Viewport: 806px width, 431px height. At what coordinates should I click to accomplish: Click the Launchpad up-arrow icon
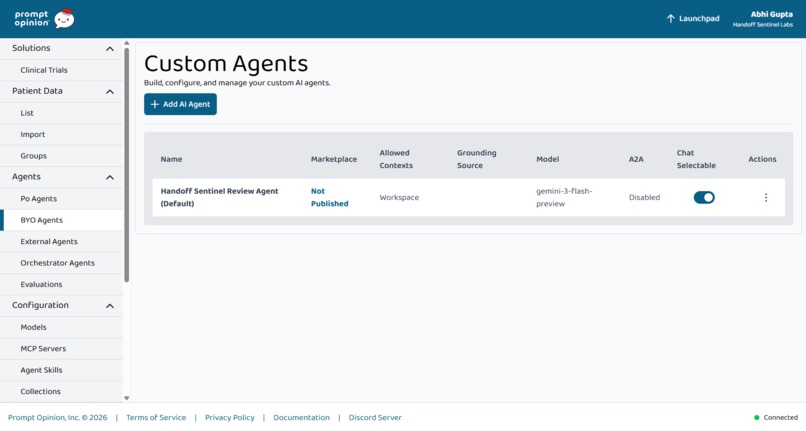[x=670, y=19]
